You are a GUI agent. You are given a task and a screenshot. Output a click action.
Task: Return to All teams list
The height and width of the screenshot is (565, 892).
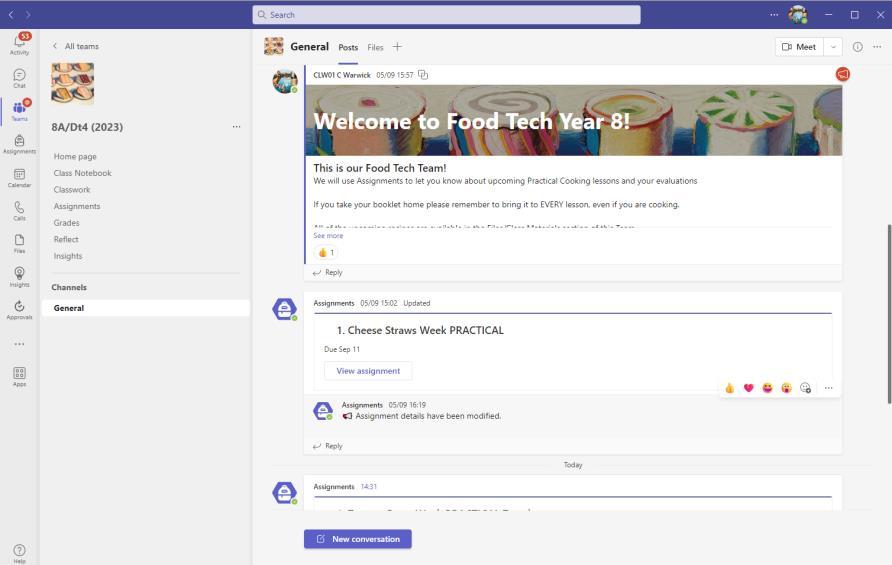tap(76, 46)
